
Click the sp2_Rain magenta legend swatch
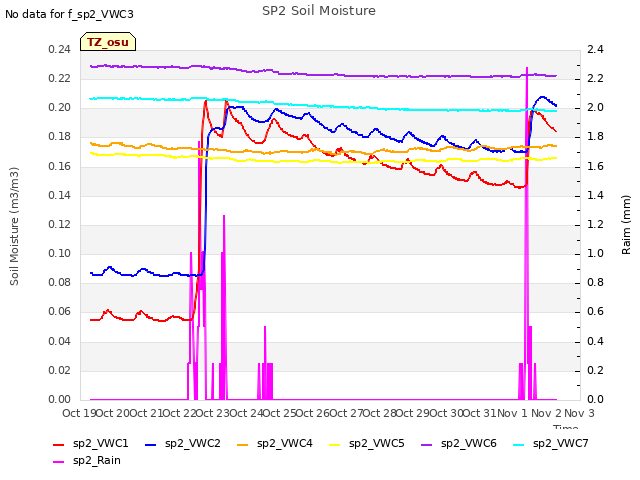click(x=59, y=462)
